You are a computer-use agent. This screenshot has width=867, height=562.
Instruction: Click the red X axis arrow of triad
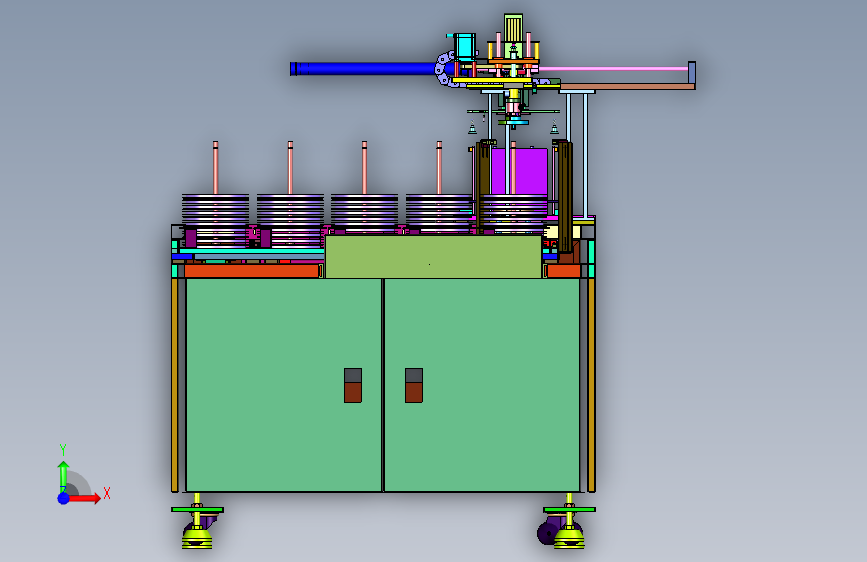[x=85, y=498]
